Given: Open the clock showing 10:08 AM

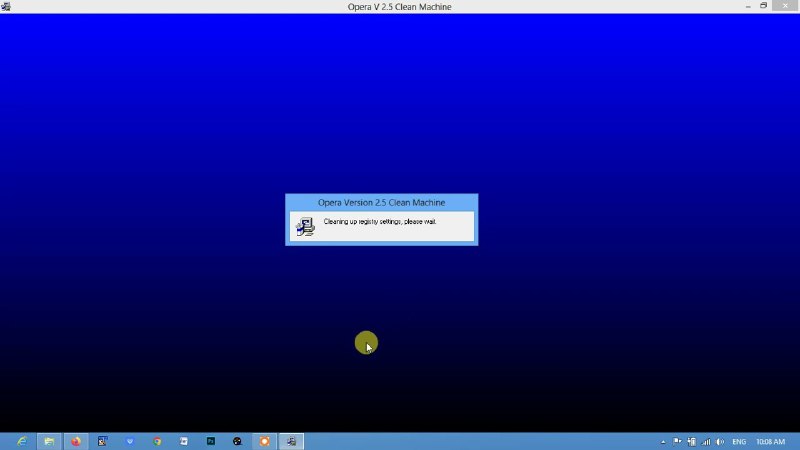Looking at the screenshot, I should [x=770, y=442].
